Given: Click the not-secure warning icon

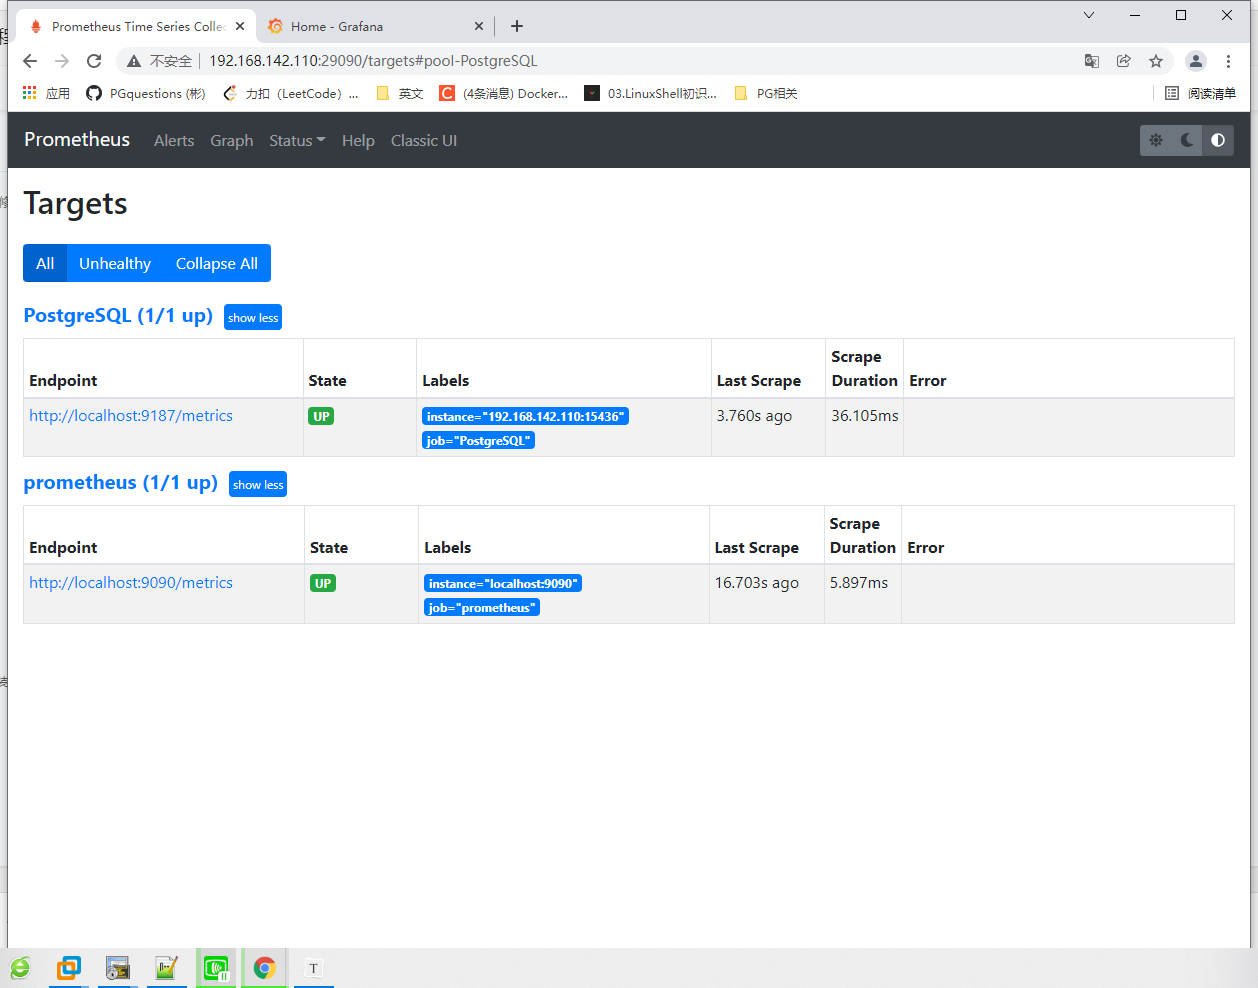Looking at the screenshot, I should (134, 61).
